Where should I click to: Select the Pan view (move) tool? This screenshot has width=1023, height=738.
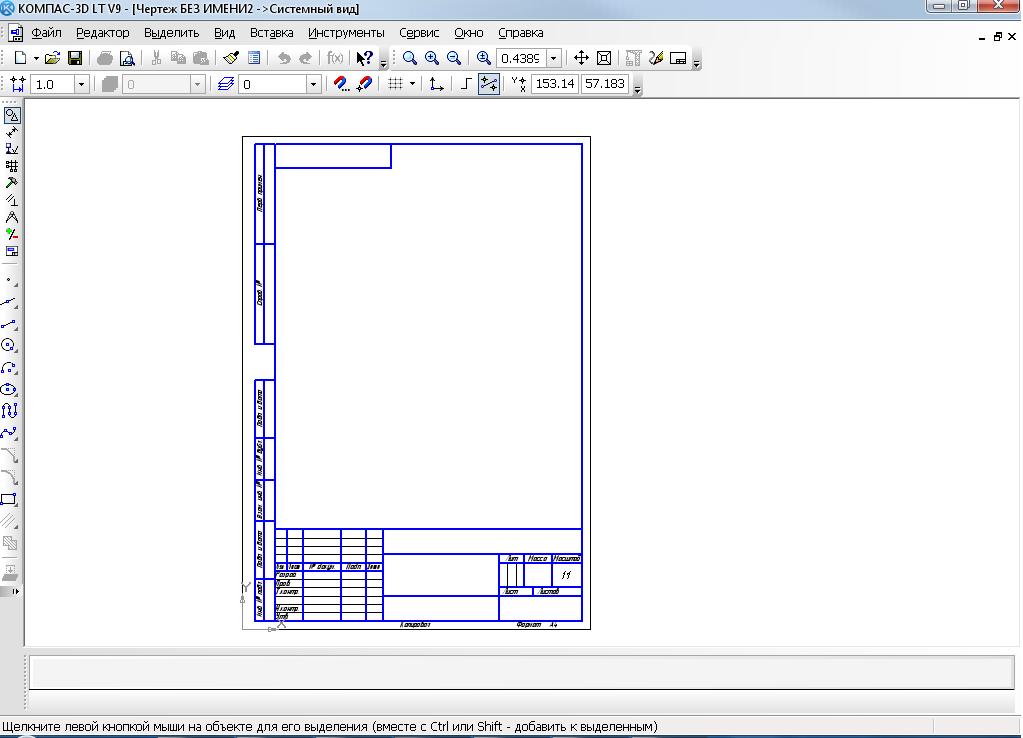point(581,58)
